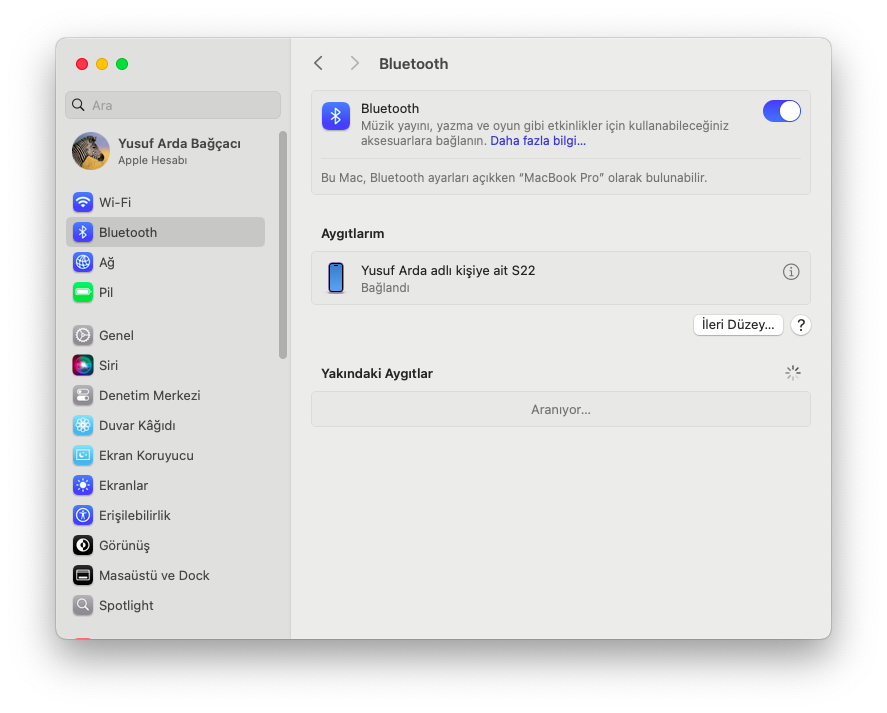Open Ekran Koruyucu icon in sidebar

[x=83, y=455]
